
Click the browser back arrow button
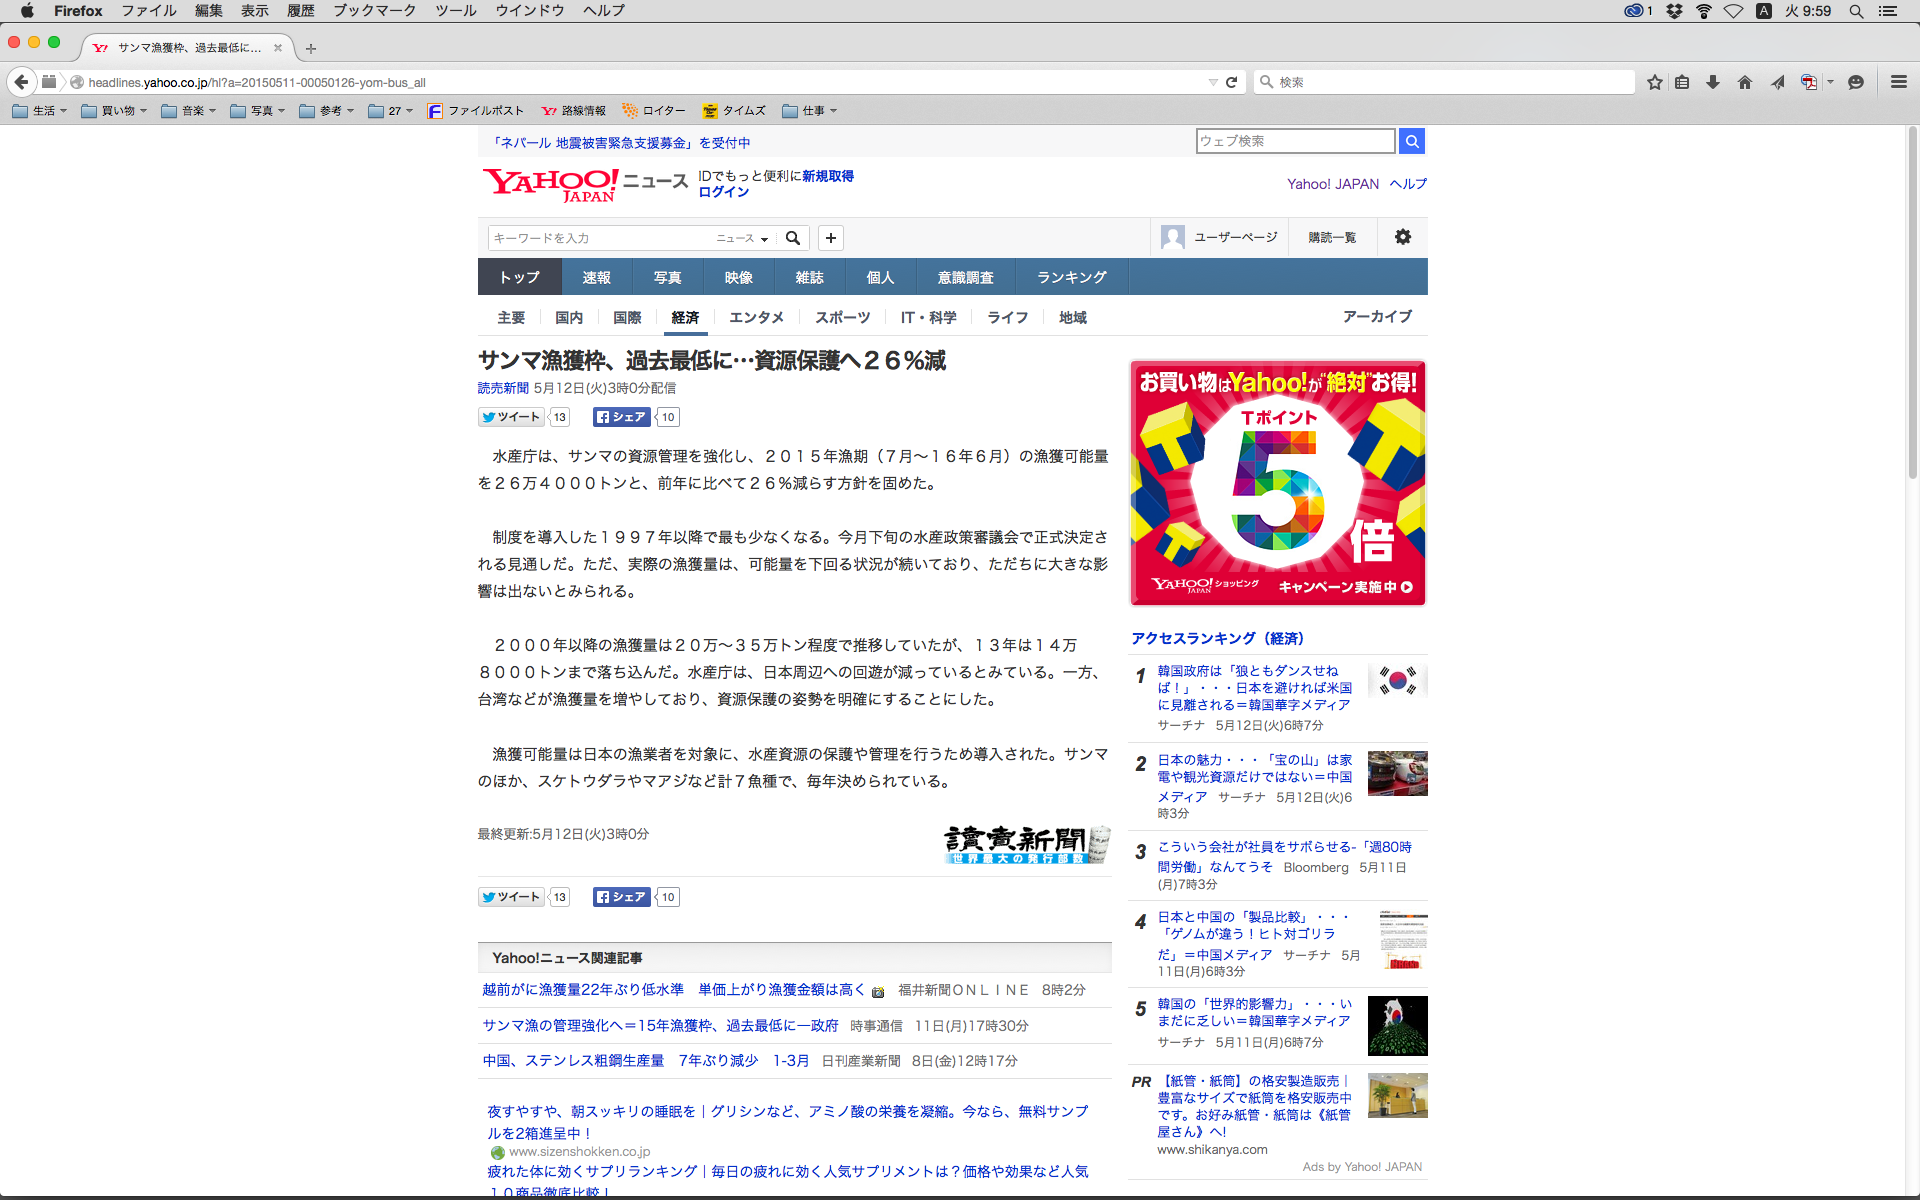(x=21, y=82)
